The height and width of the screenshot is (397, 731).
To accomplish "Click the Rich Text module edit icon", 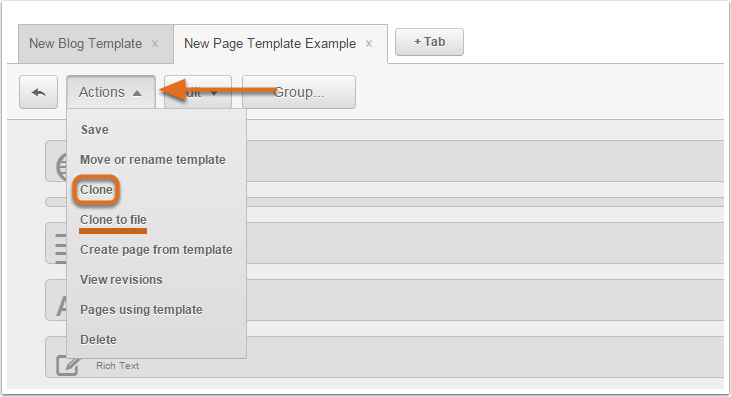I will coord(68,365).
